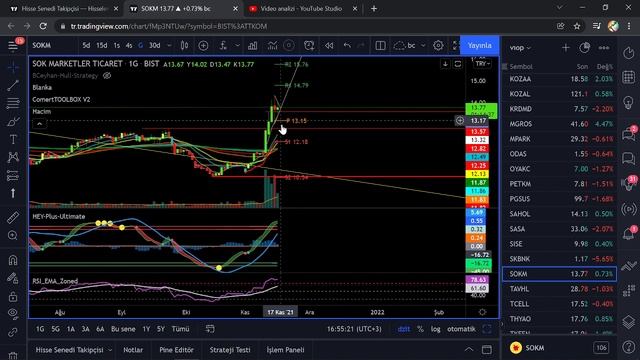Switch to the Notlar tab

[x=133, y=350]
